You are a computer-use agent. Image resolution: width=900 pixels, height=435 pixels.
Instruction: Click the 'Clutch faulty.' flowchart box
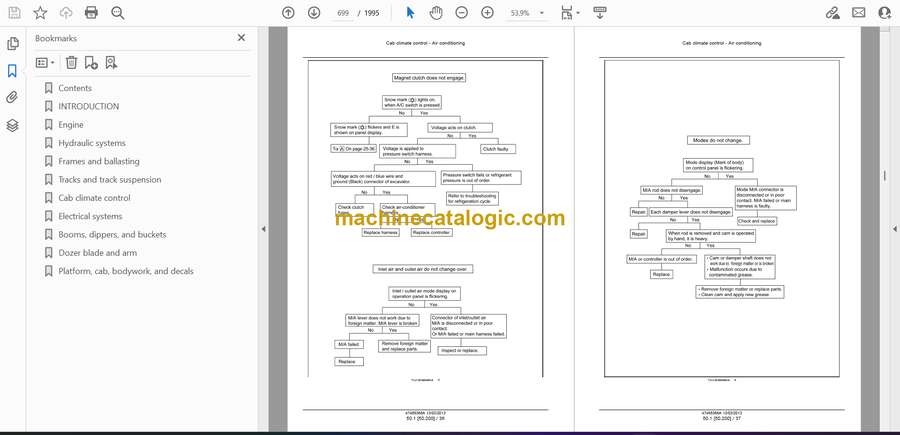(498, 149)
